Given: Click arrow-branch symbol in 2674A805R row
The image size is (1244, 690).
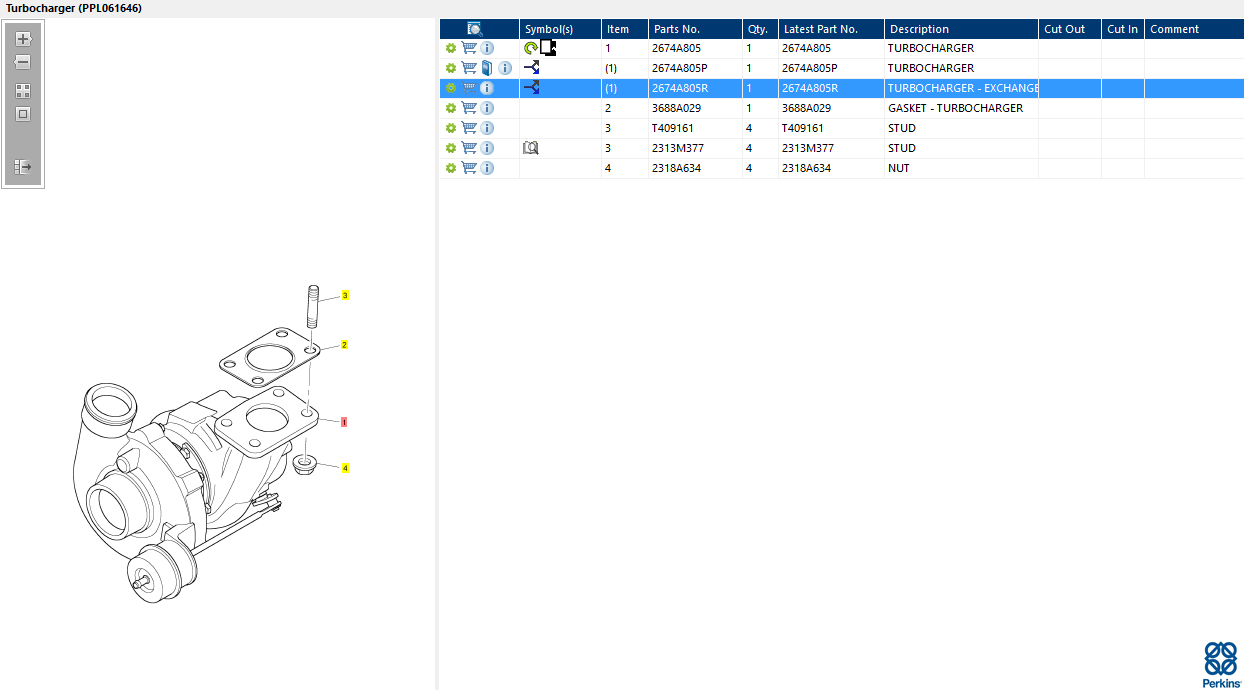Looking at the screenshot, I should (532, 88).
